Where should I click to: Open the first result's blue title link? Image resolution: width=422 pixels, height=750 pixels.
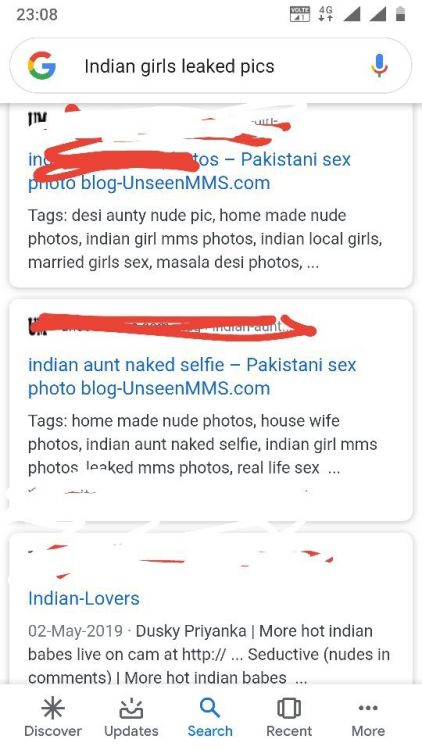point(189,171)
